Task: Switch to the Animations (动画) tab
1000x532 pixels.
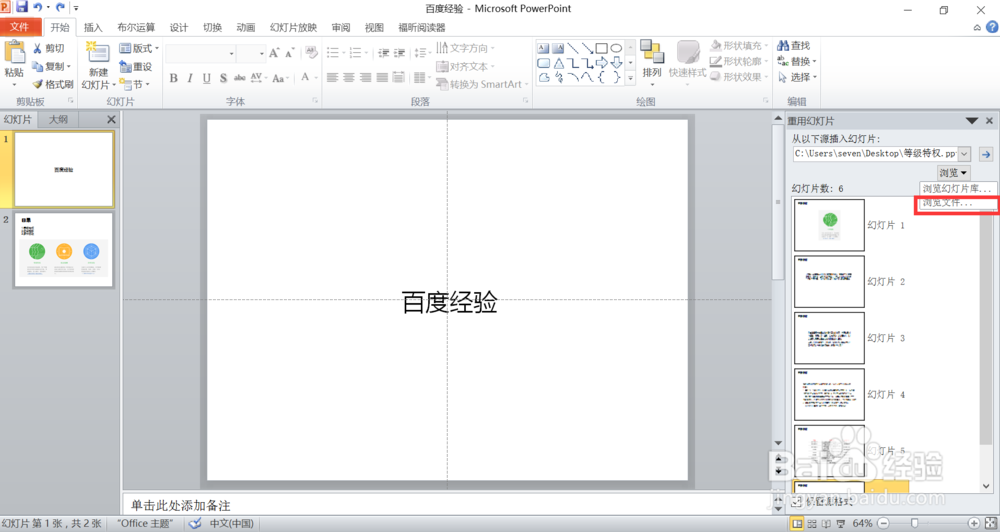Action: tap(246, 27)
